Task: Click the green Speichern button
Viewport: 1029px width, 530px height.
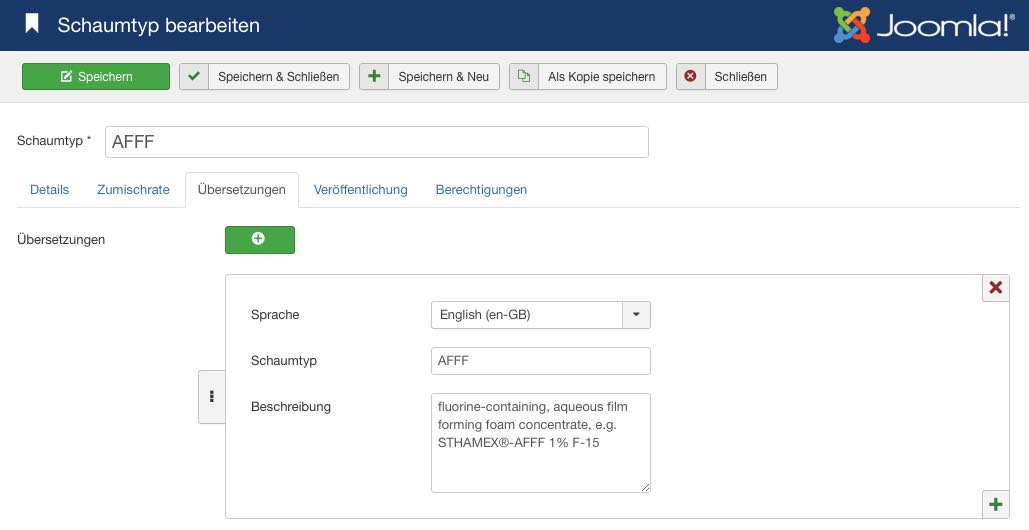Action: (96, 76)
